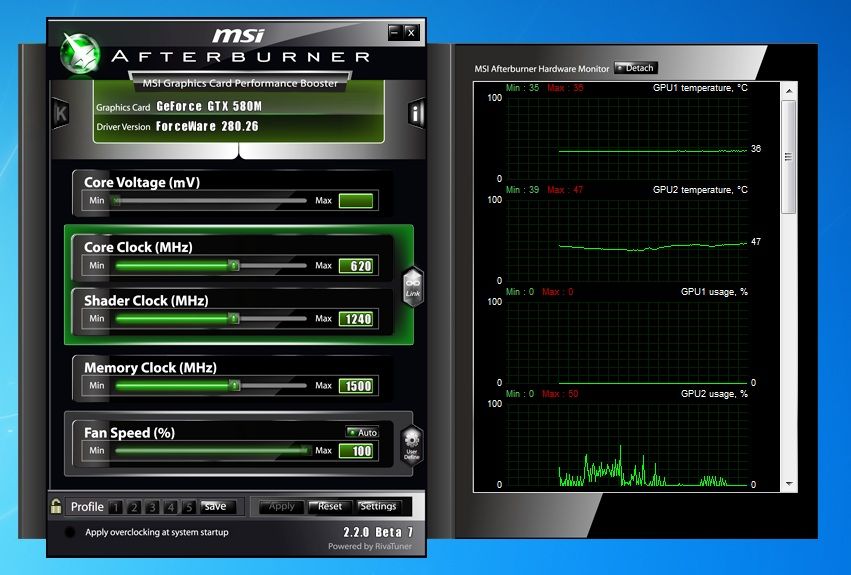Viewport: 851px width, 575px height.
Task: Select profile slot 4
Action: [x=170, y=507]
